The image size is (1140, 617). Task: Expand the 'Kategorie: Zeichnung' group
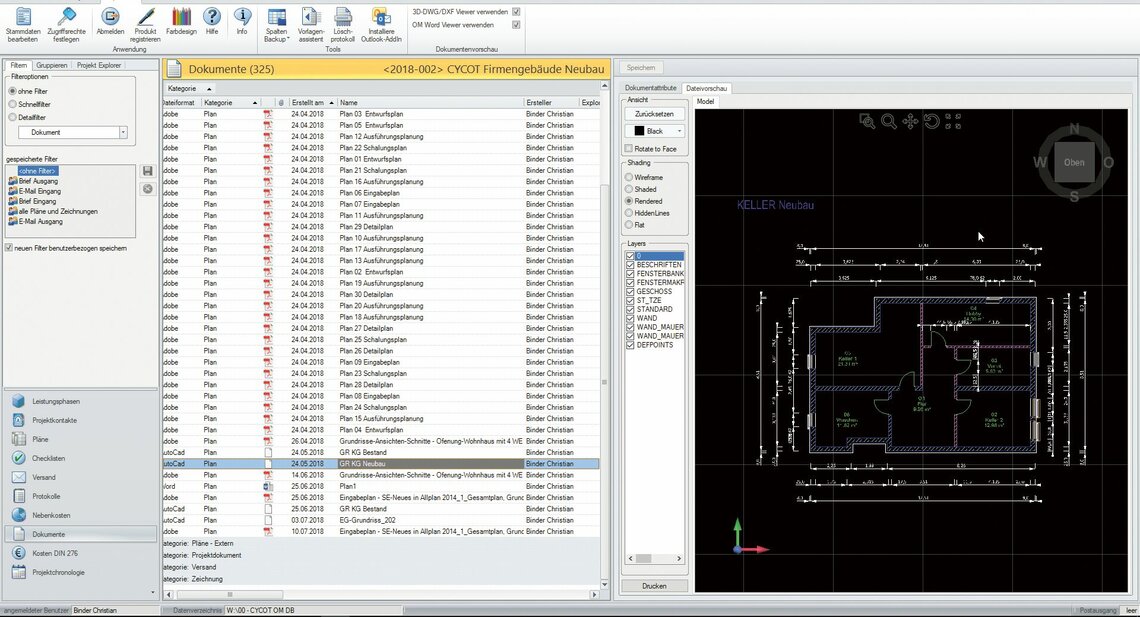point(193,579)
